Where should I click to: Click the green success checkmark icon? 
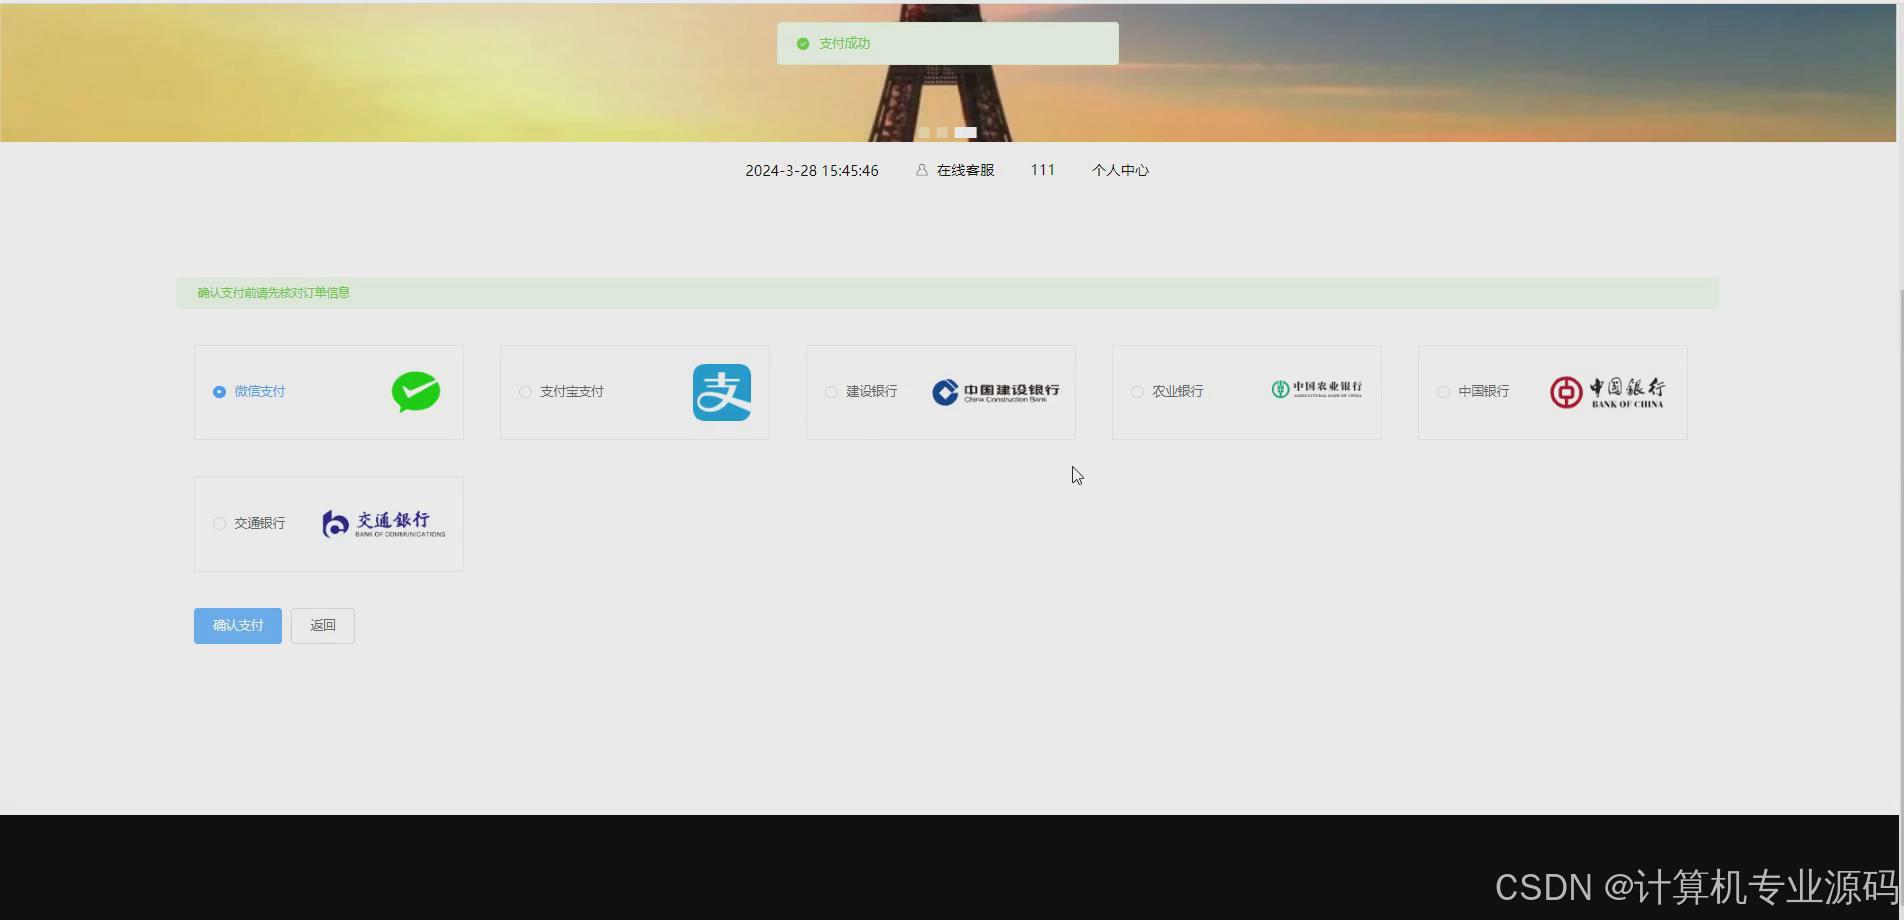[801, 43]
